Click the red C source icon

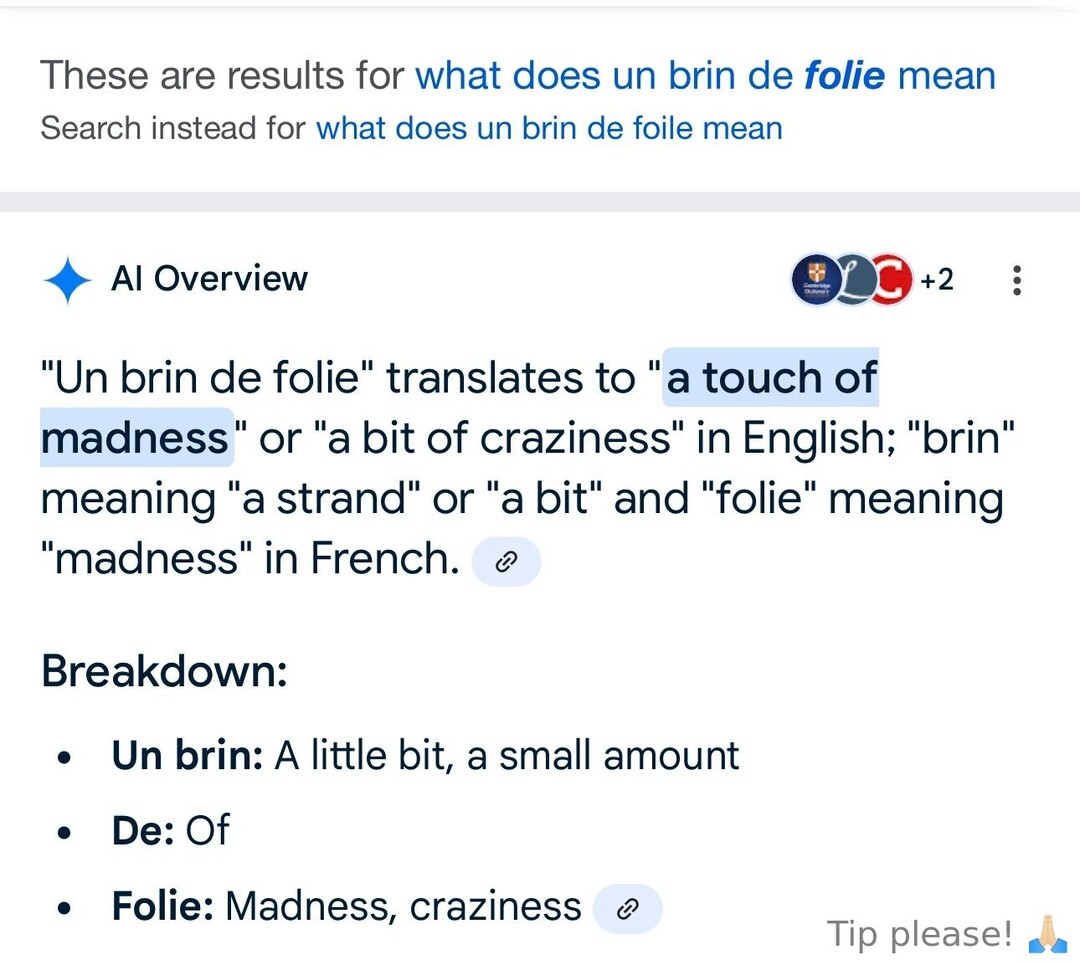point(890,280)
